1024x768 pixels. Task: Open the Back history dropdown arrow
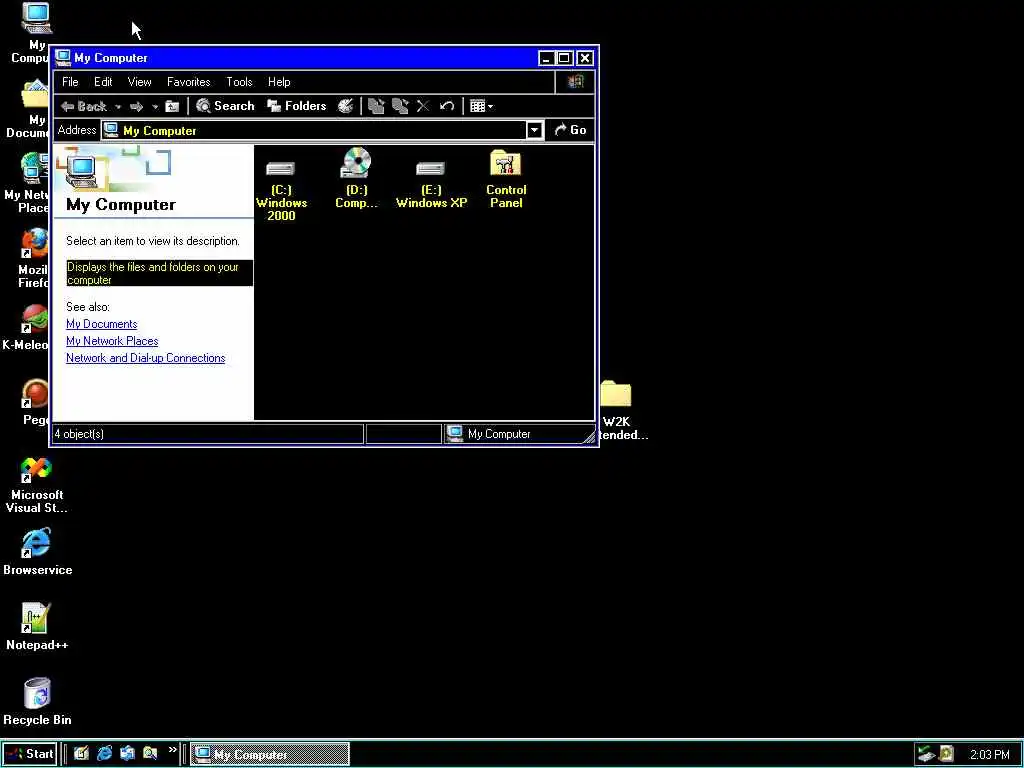[x=118, y=106]
